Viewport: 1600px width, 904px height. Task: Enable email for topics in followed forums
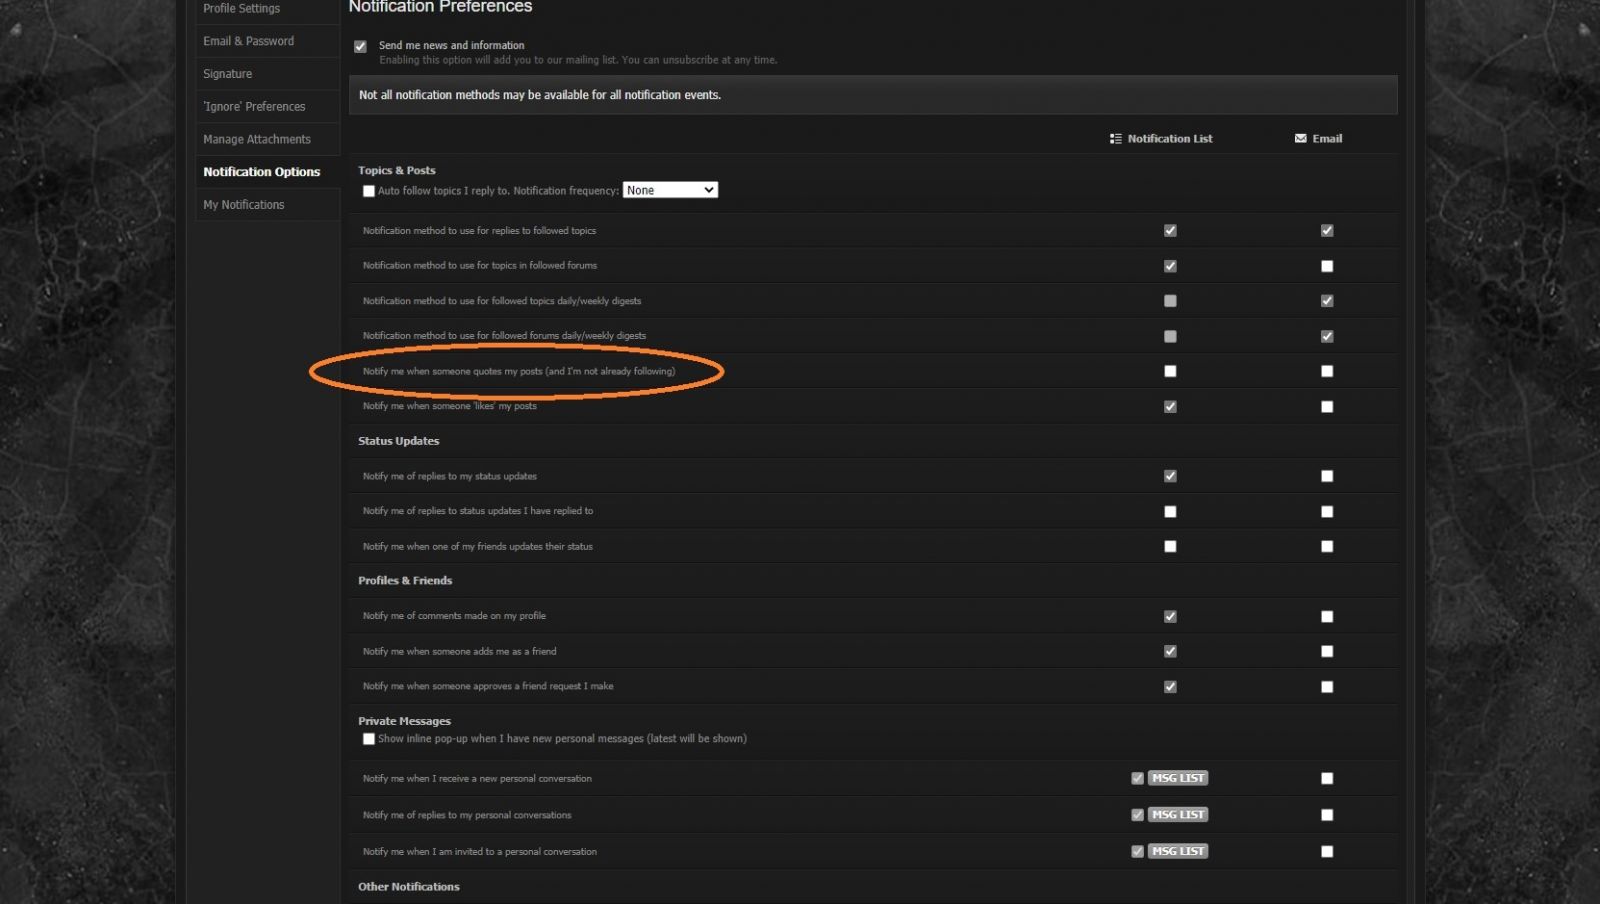pos(1327,266)
